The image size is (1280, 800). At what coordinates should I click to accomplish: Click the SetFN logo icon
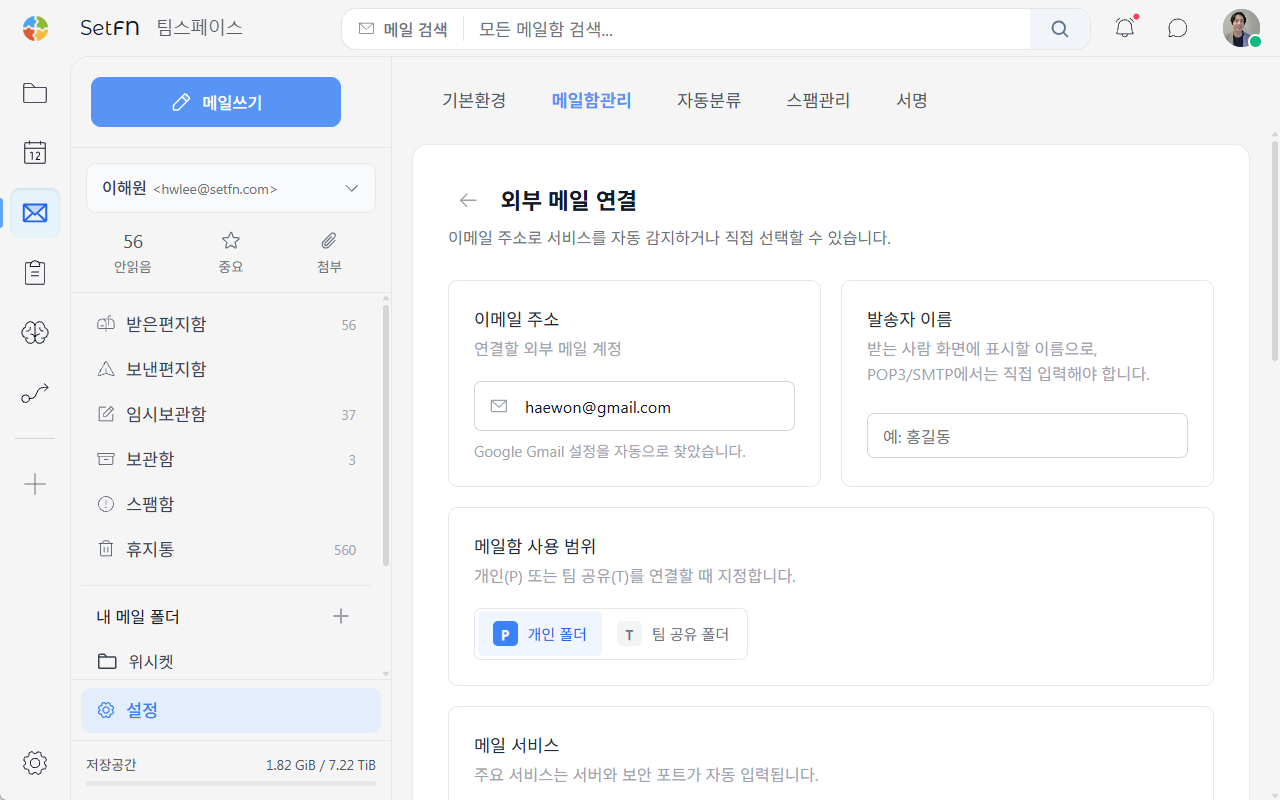point(35,29)
